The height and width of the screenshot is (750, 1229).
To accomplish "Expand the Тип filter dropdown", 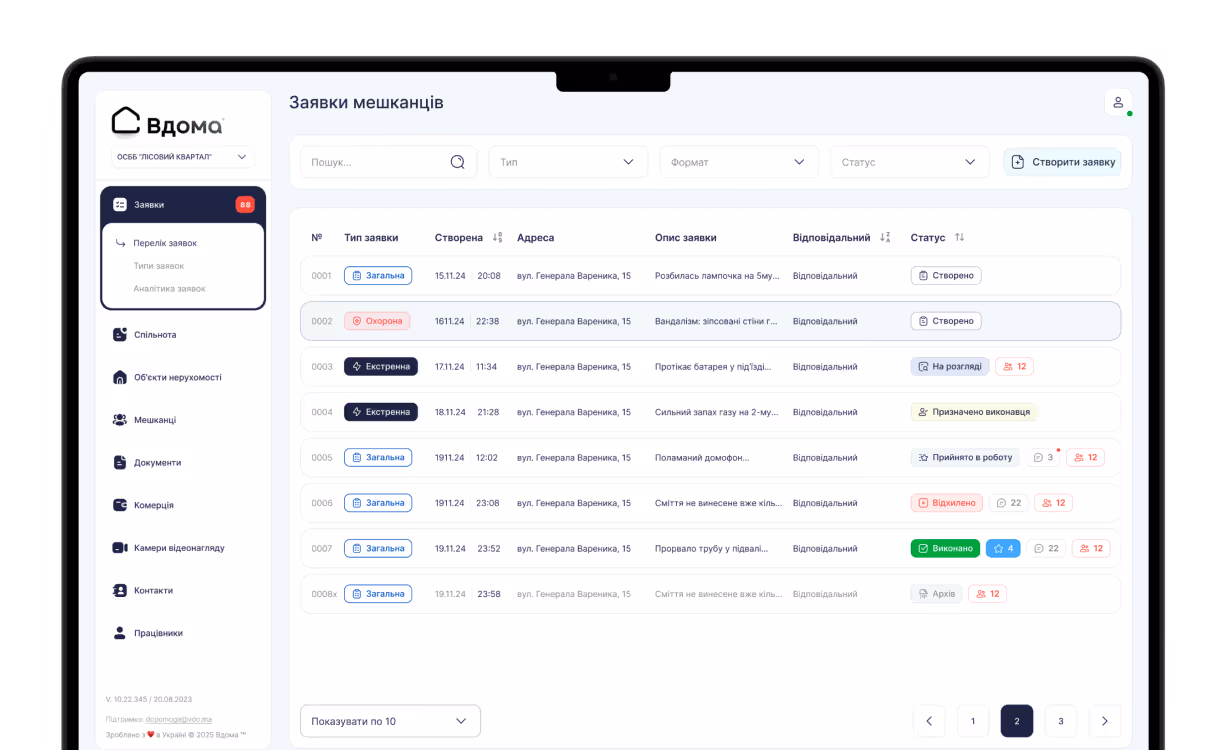I will tap(568, 162).
